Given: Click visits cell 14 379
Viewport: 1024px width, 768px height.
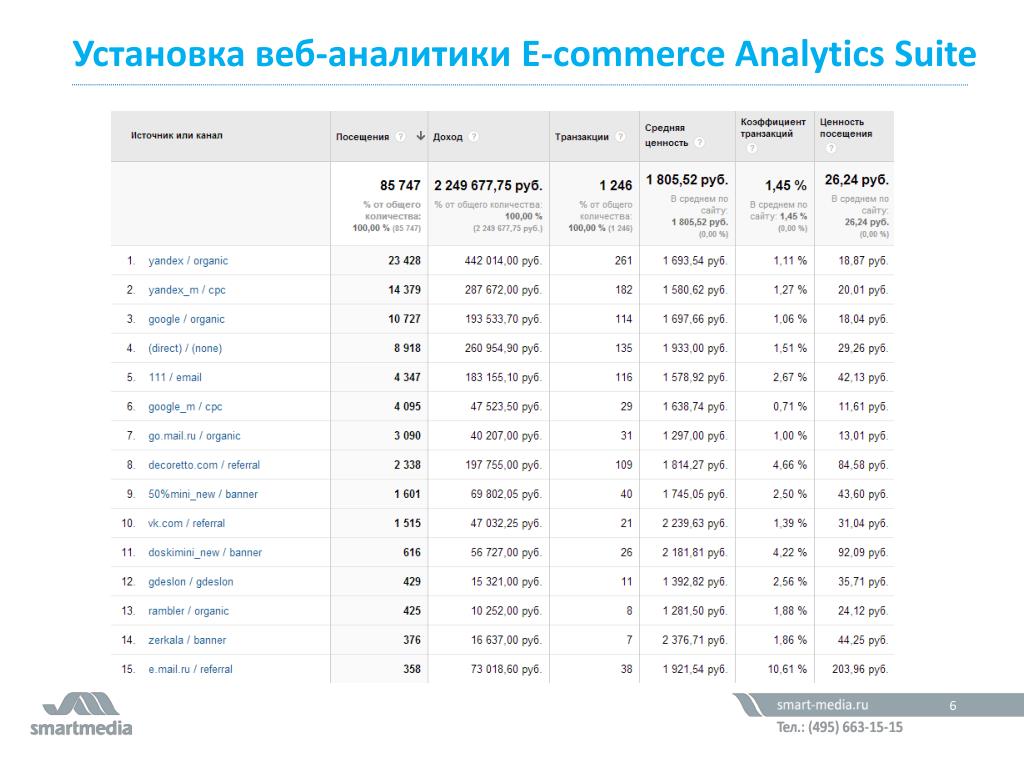Looking at the screenshot, I should 404,290.
